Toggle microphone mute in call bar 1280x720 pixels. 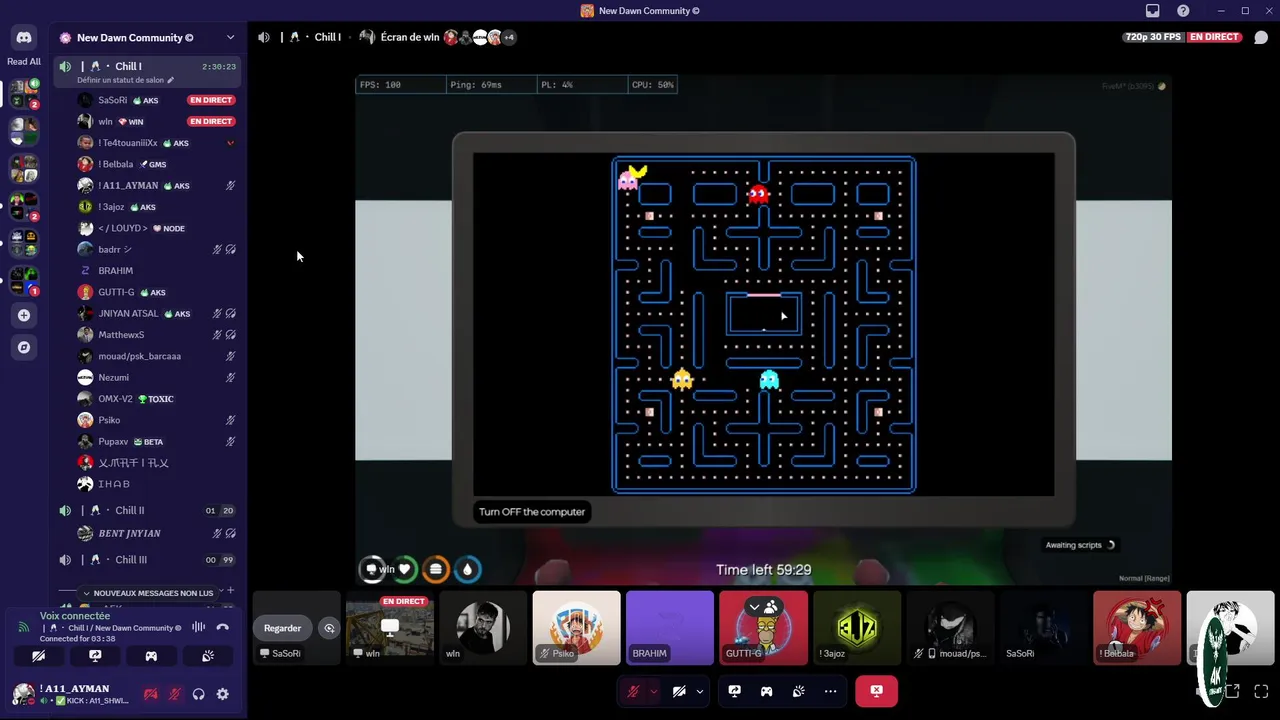pyautogui.click(x=633, y=691)
